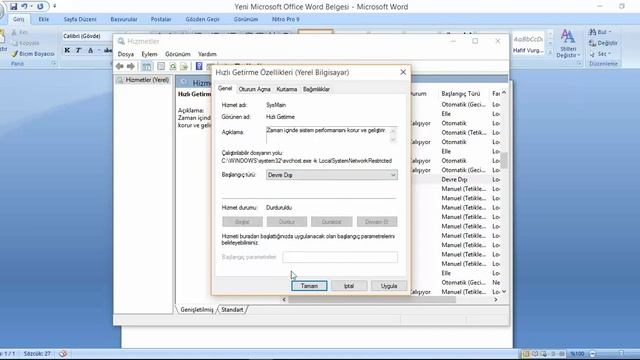
Task: Click the blue Help icon in Hizmetler toolbar
Action: coord(199,66)
